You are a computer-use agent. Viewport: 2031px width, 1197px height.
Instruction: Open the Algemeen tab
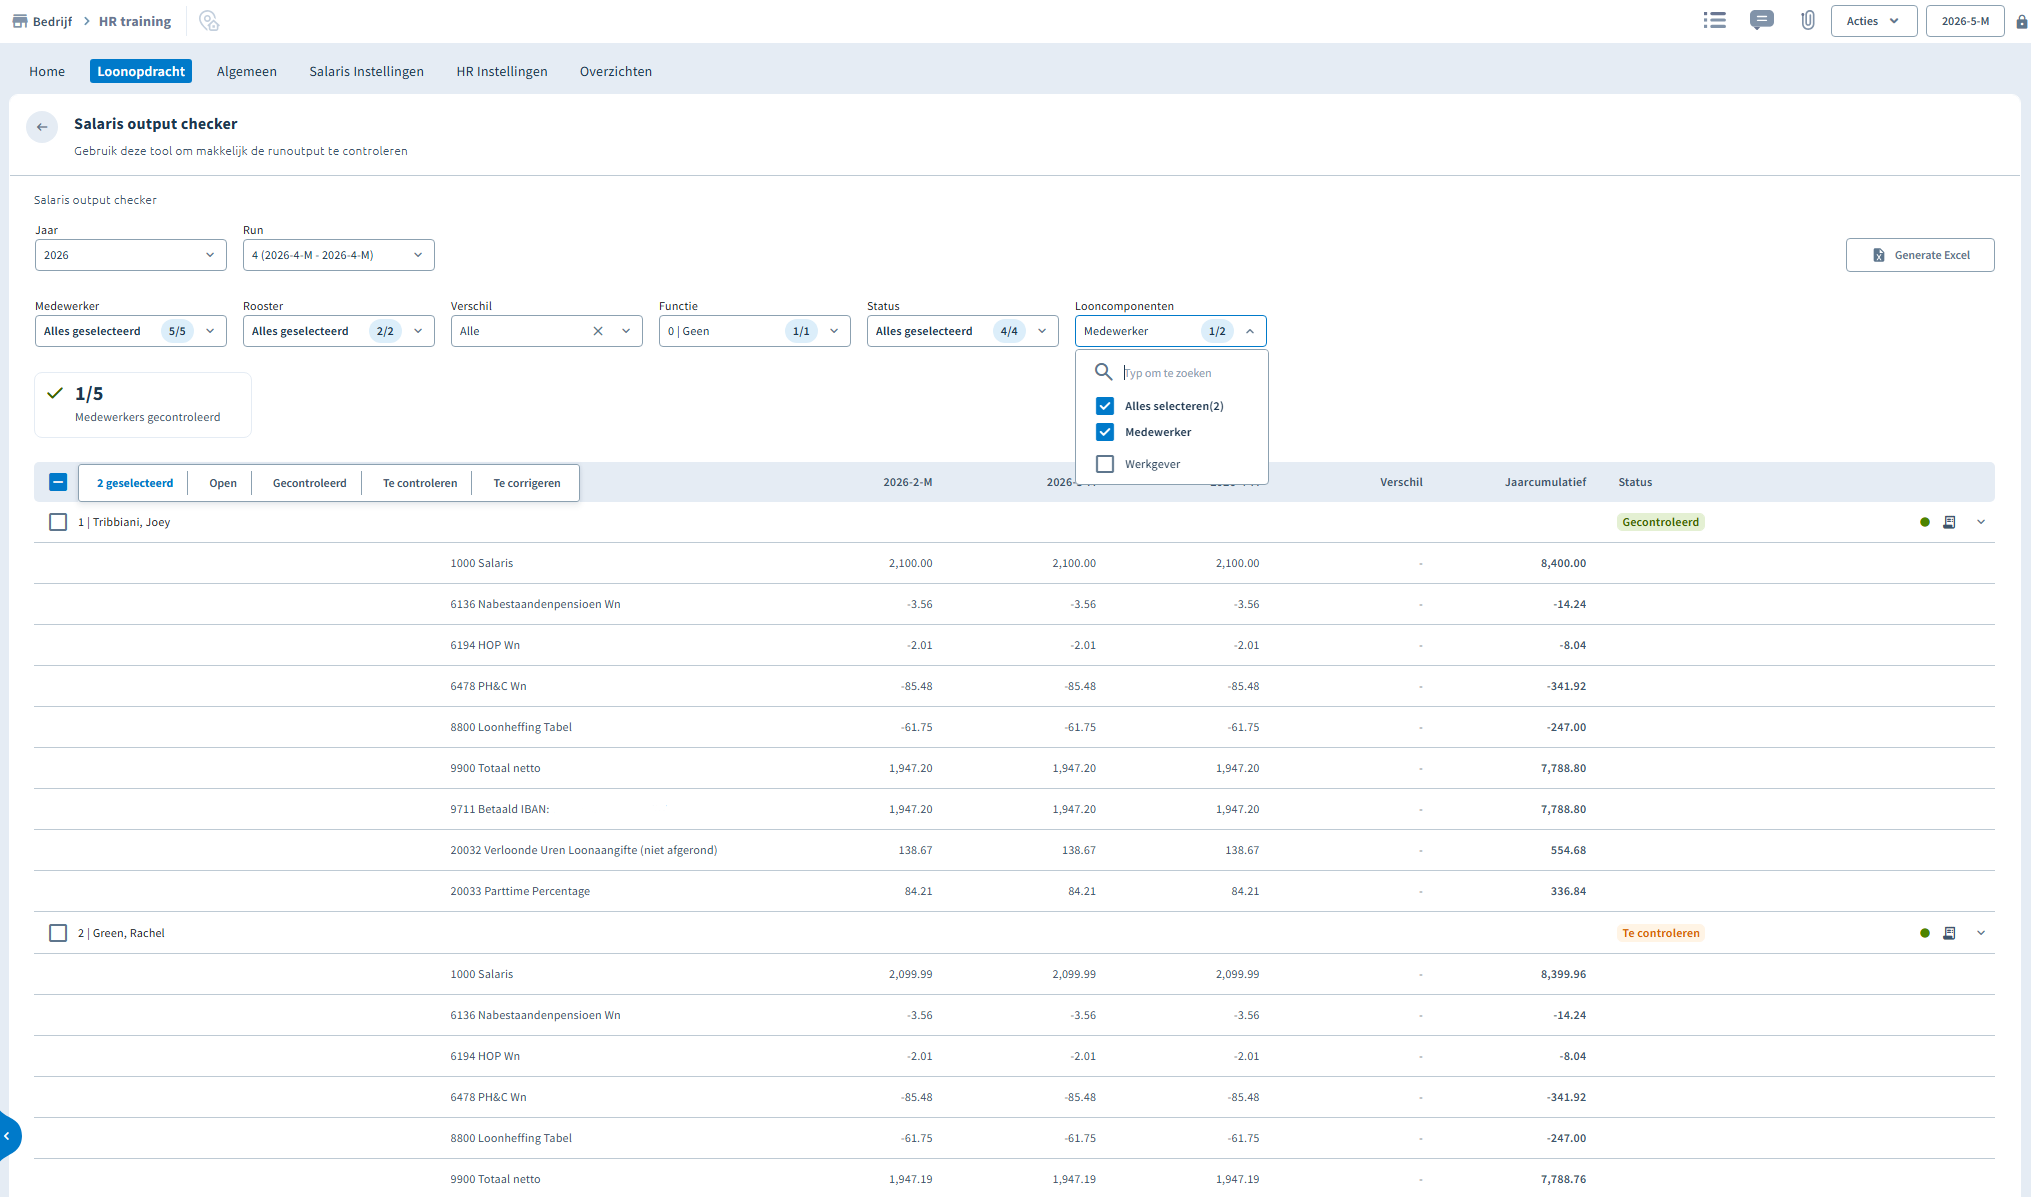click(247, 71)
